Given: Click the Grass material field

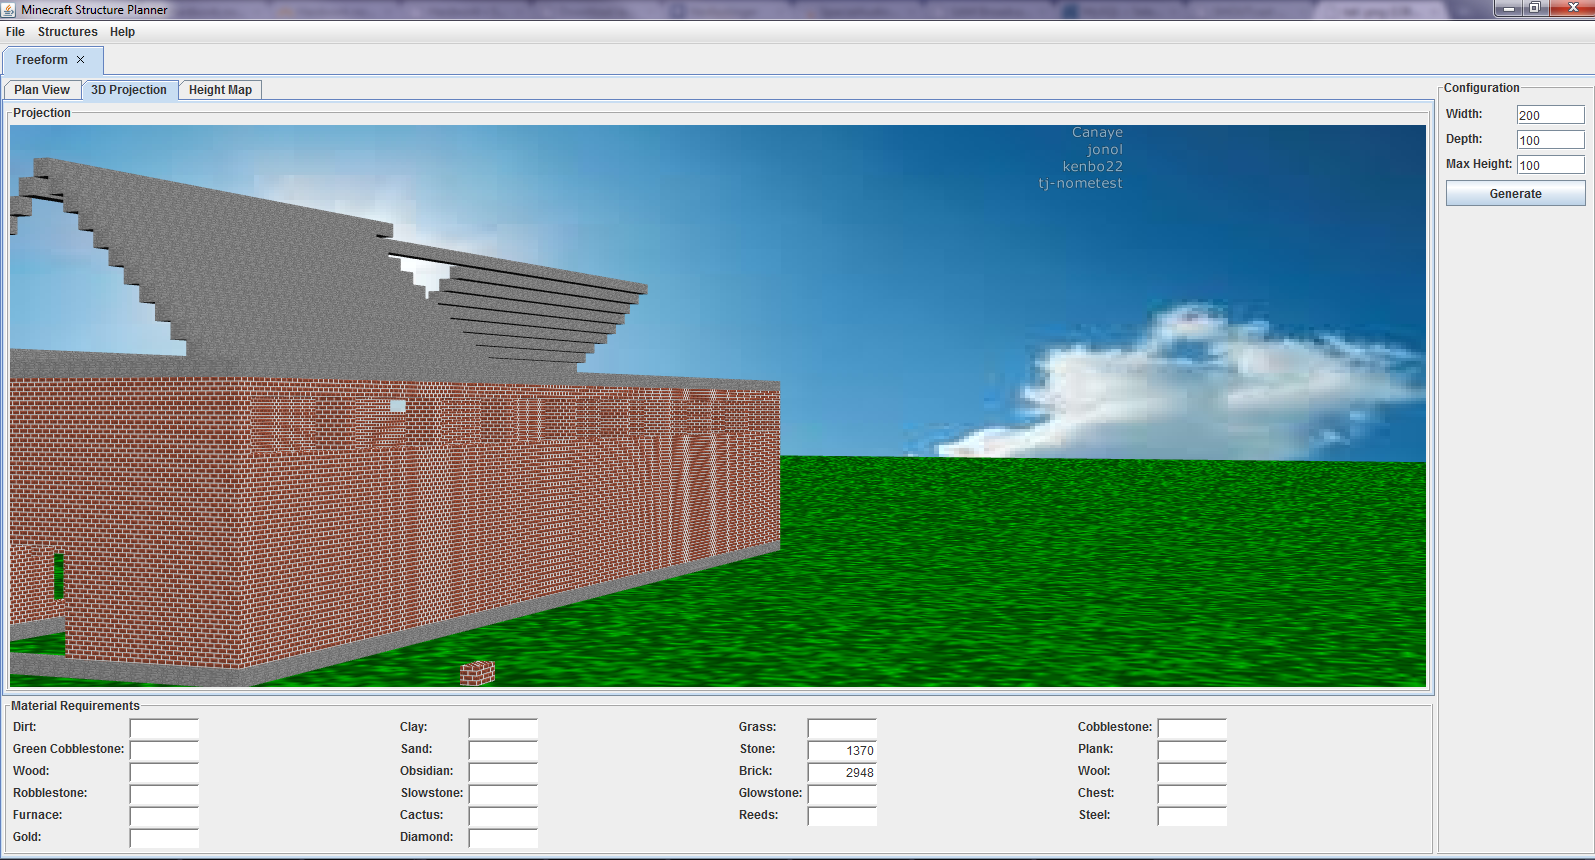Looking at the screenshot, I should [842, 728].
